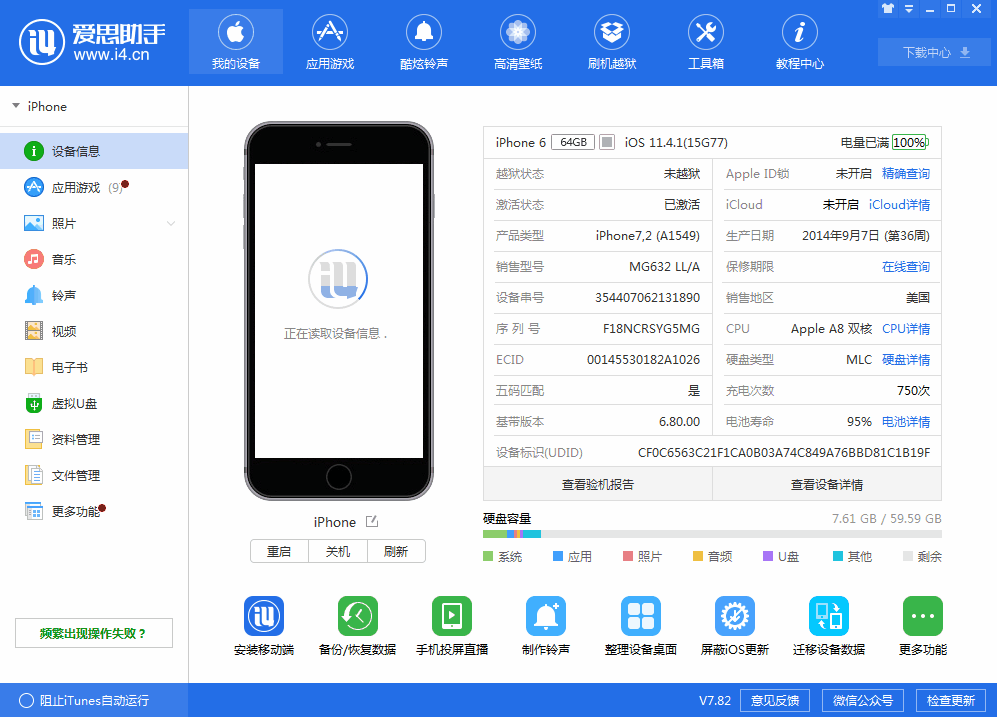Click the 音乐 sidebar icon
Viewport: 997px width, 717px height.
[34, 259]
